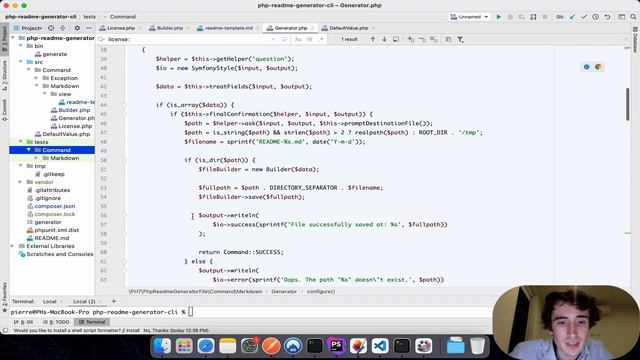Open the Unnamed run configuration dropdown

[469, 17]
